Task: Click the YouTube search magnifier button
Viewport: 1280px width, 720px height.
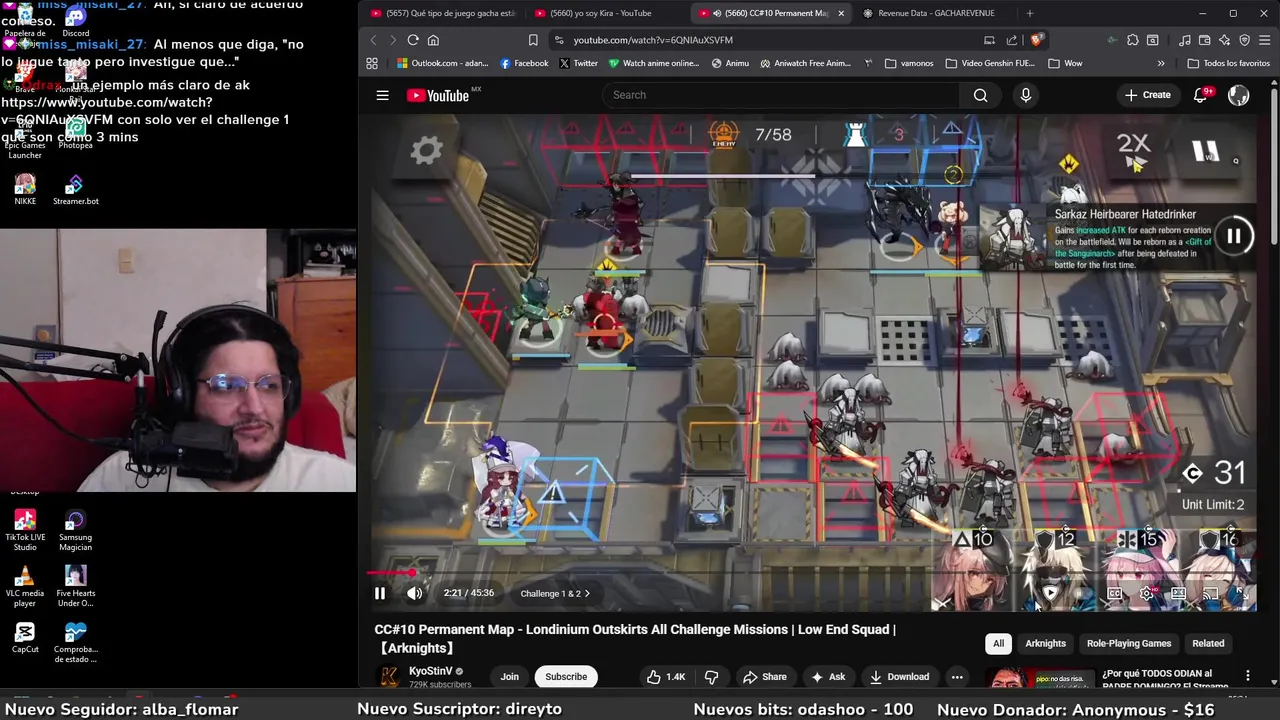Action: click(x=980, y=95)
